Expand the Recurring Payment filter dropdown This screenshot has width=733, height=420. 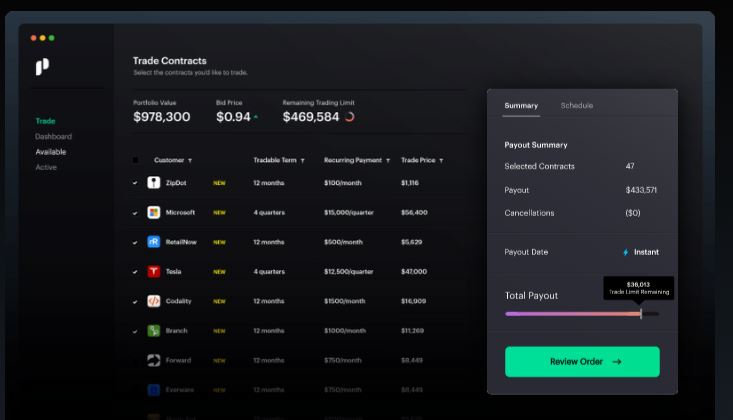[389, 161]
